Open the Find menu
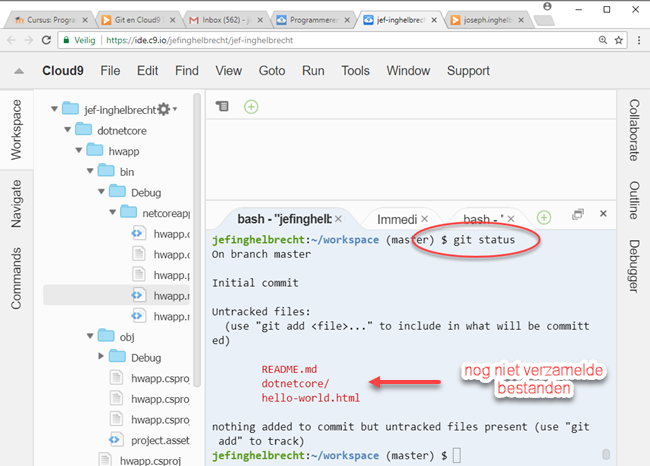The image size is (650, 466). [187, 71]
